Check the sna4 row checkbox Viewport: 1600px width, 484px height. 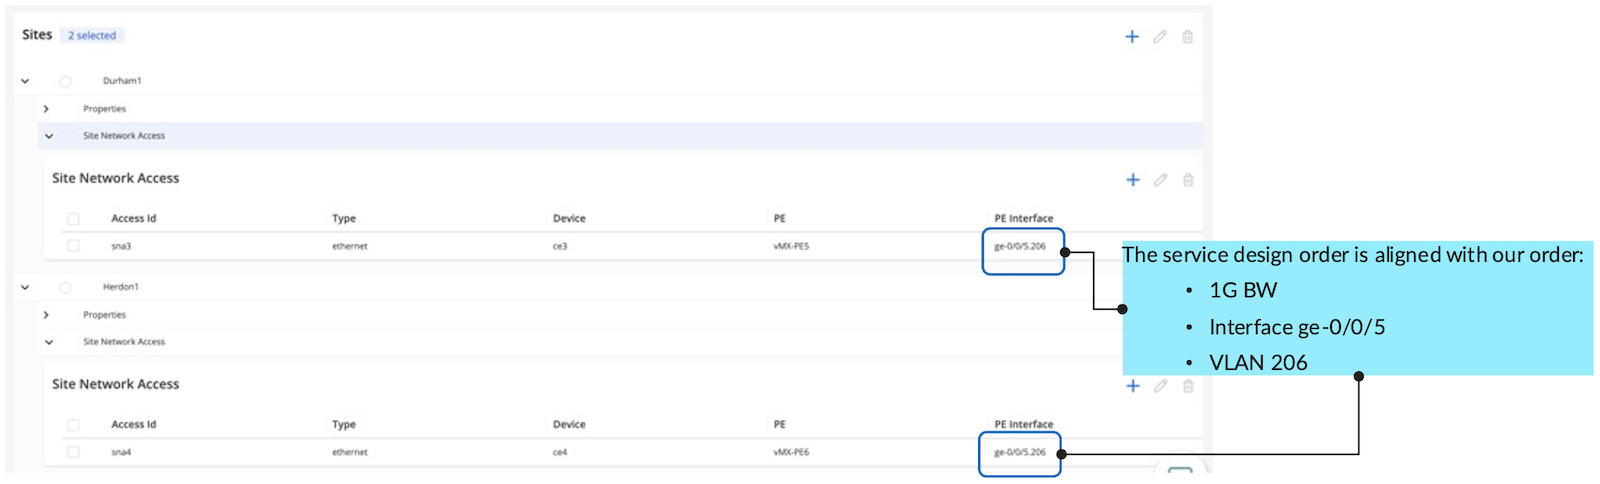(x=73, y=452)
